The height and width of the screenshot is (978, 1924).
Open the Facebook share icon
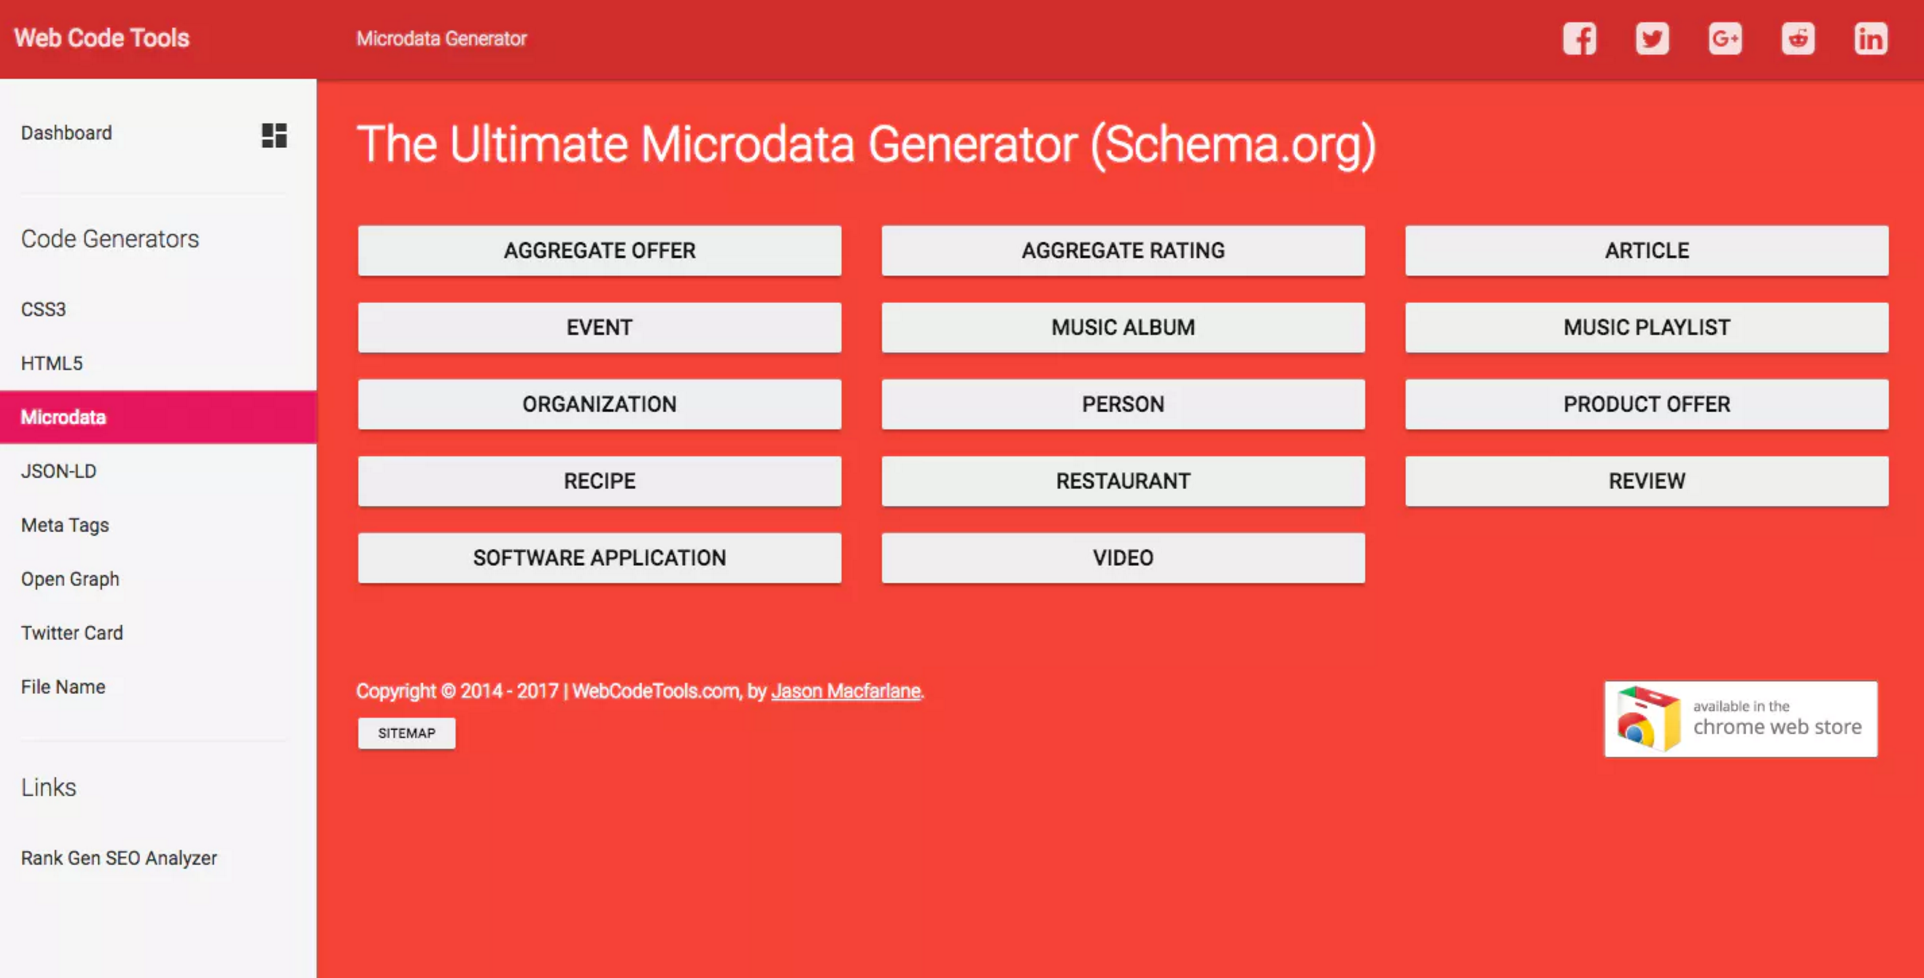1579,38
